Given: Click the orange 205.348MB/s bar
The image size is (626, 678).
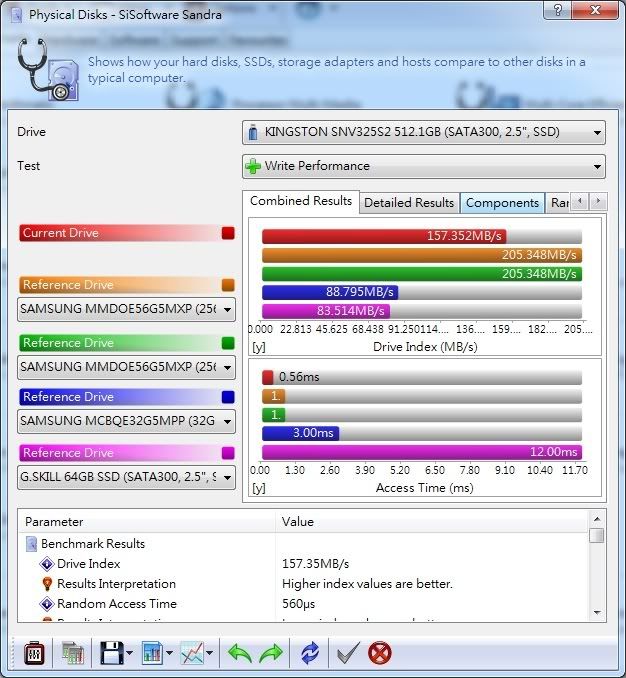Looking at the screenshot, I should pos(422,255).
